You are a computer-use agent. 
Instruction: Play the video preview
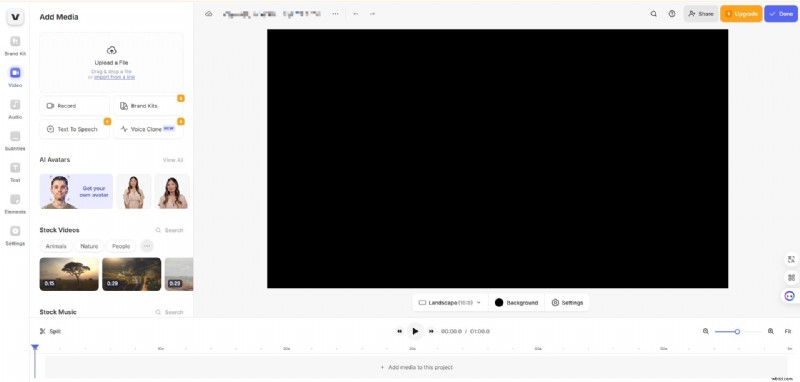415,332
